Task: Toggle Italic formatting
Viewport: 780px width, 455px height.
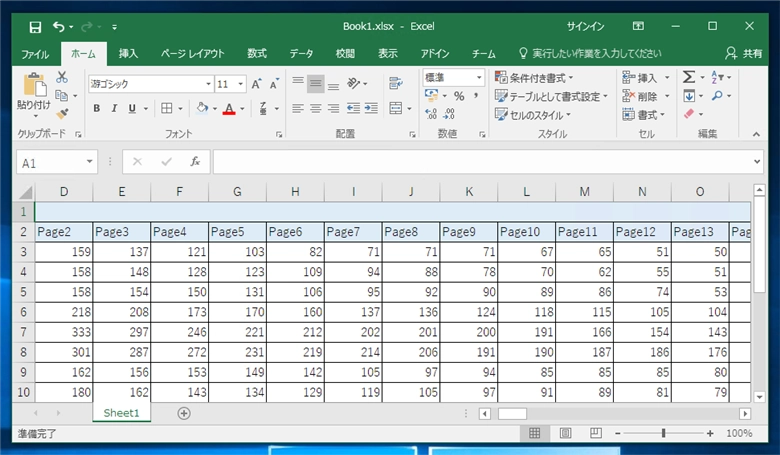Action: [114, 108]
